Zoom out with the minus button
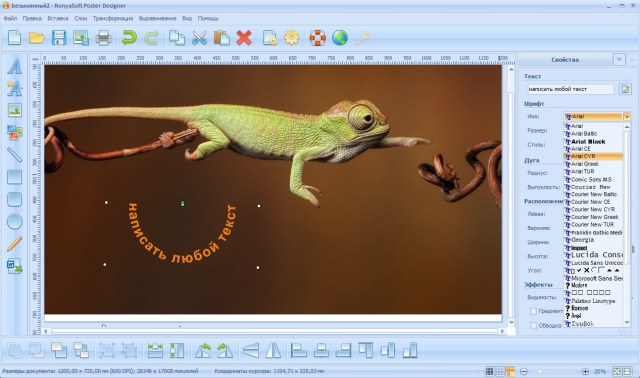Screen dimensions: 640x378 (x=524, y=371)
